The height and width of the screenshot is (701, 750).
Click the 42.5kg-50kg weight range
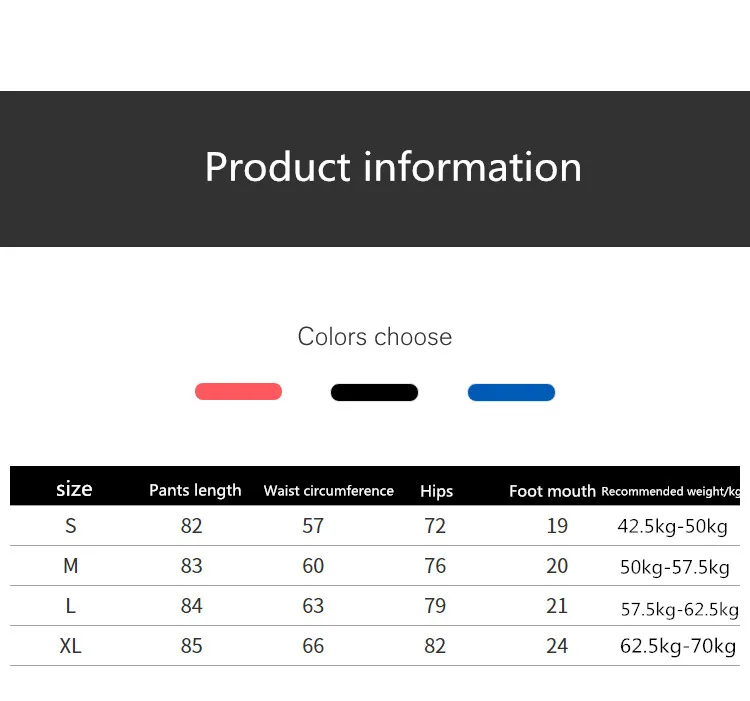point(672,527)
